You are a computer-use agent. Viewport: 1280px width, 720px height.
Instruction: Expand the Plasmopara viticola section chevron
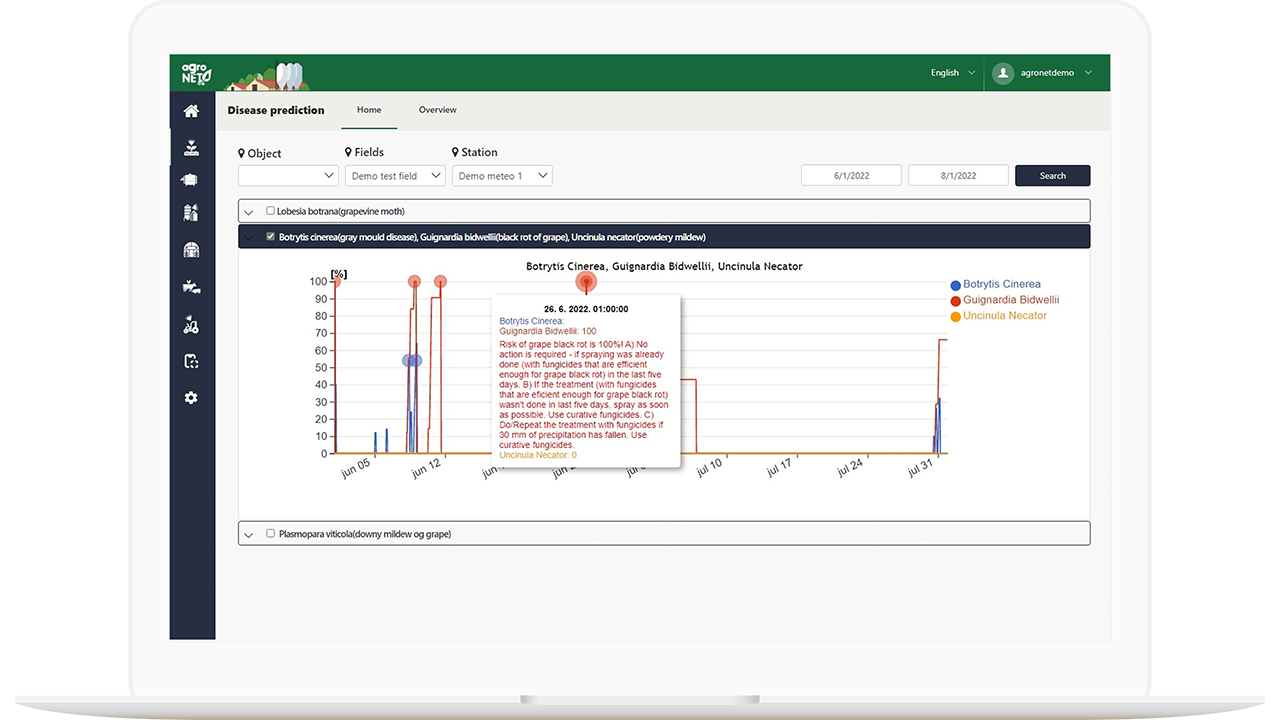[x=248, y=535]
